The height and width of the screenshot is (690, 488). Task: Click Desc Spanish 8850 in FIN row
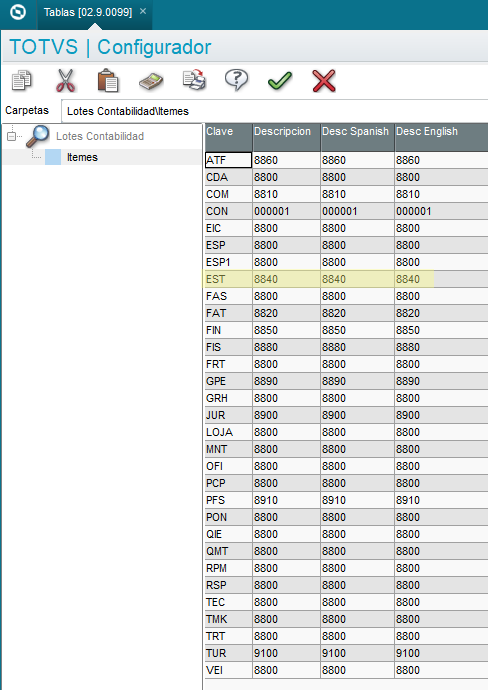click(357, 330)
